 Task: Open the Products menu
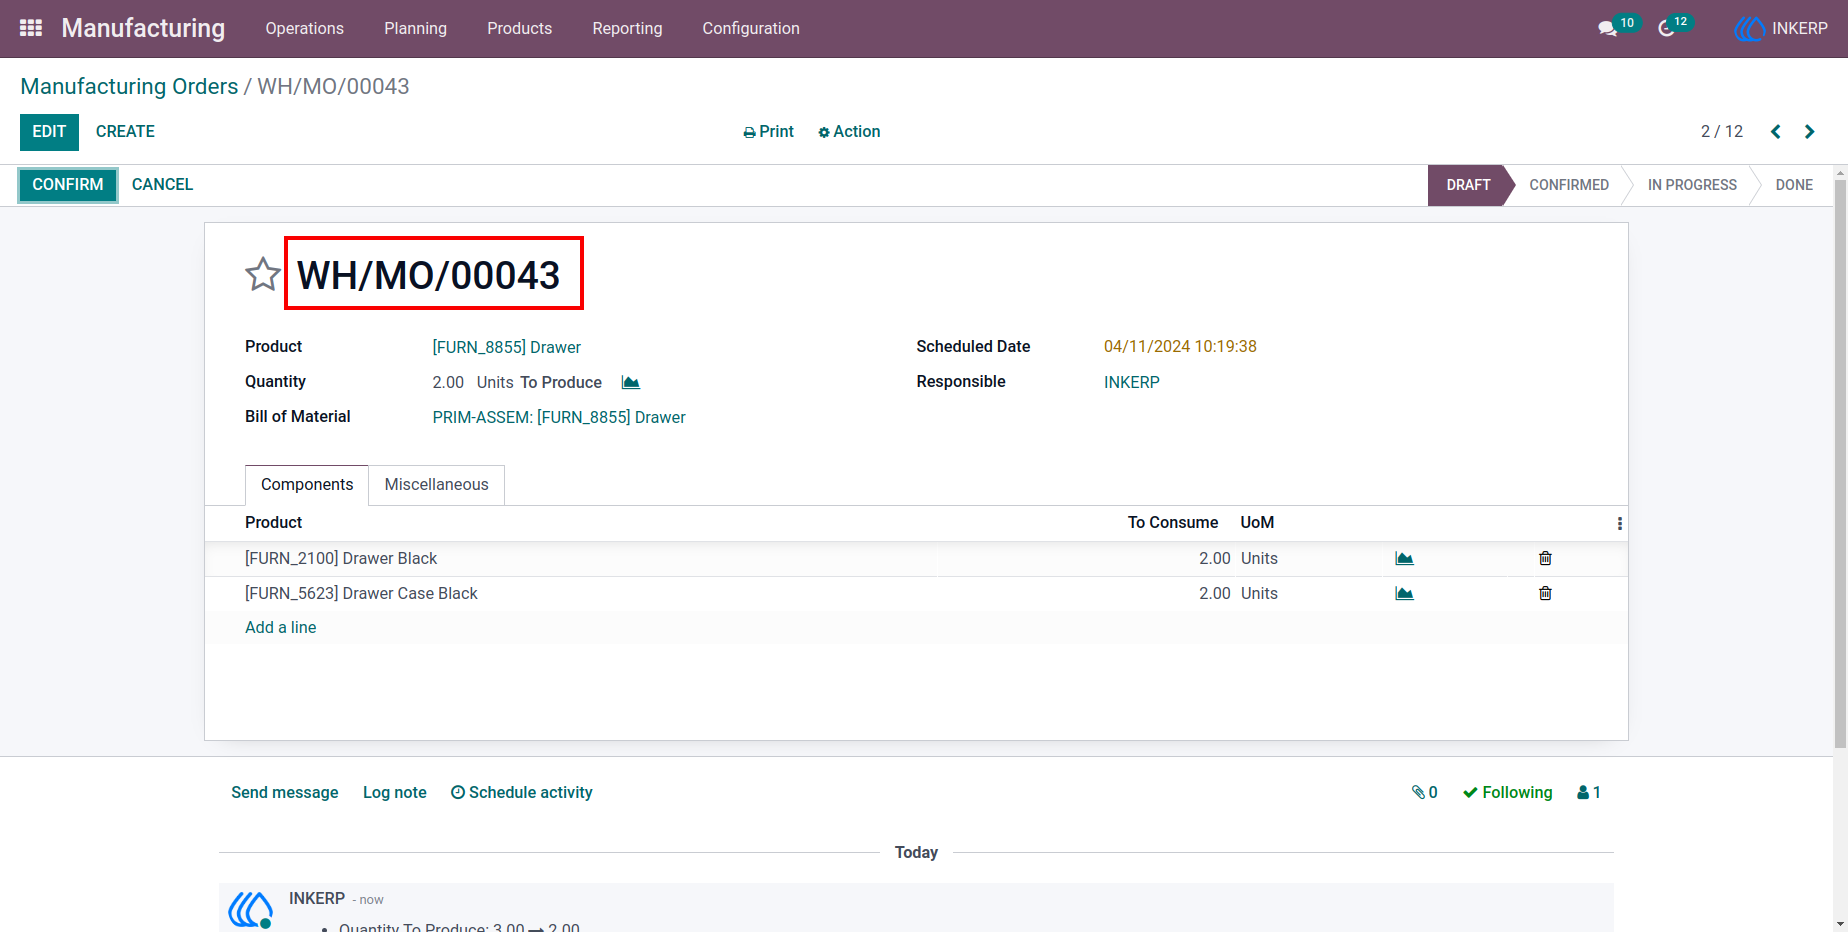(519, 28)
